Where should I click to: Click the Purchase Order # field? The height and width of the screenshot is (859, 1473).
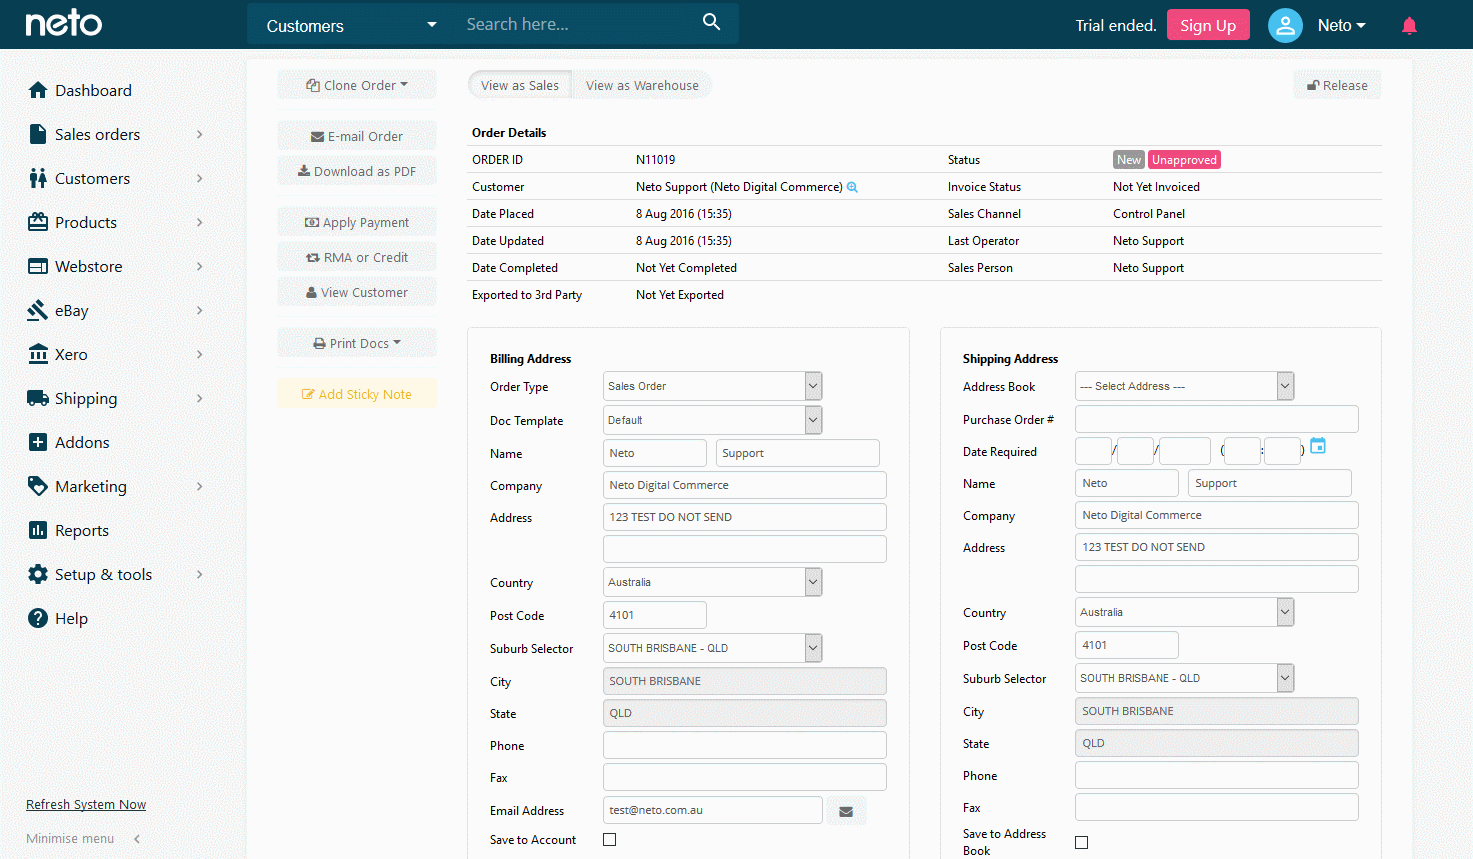[x=1217, y=419]
